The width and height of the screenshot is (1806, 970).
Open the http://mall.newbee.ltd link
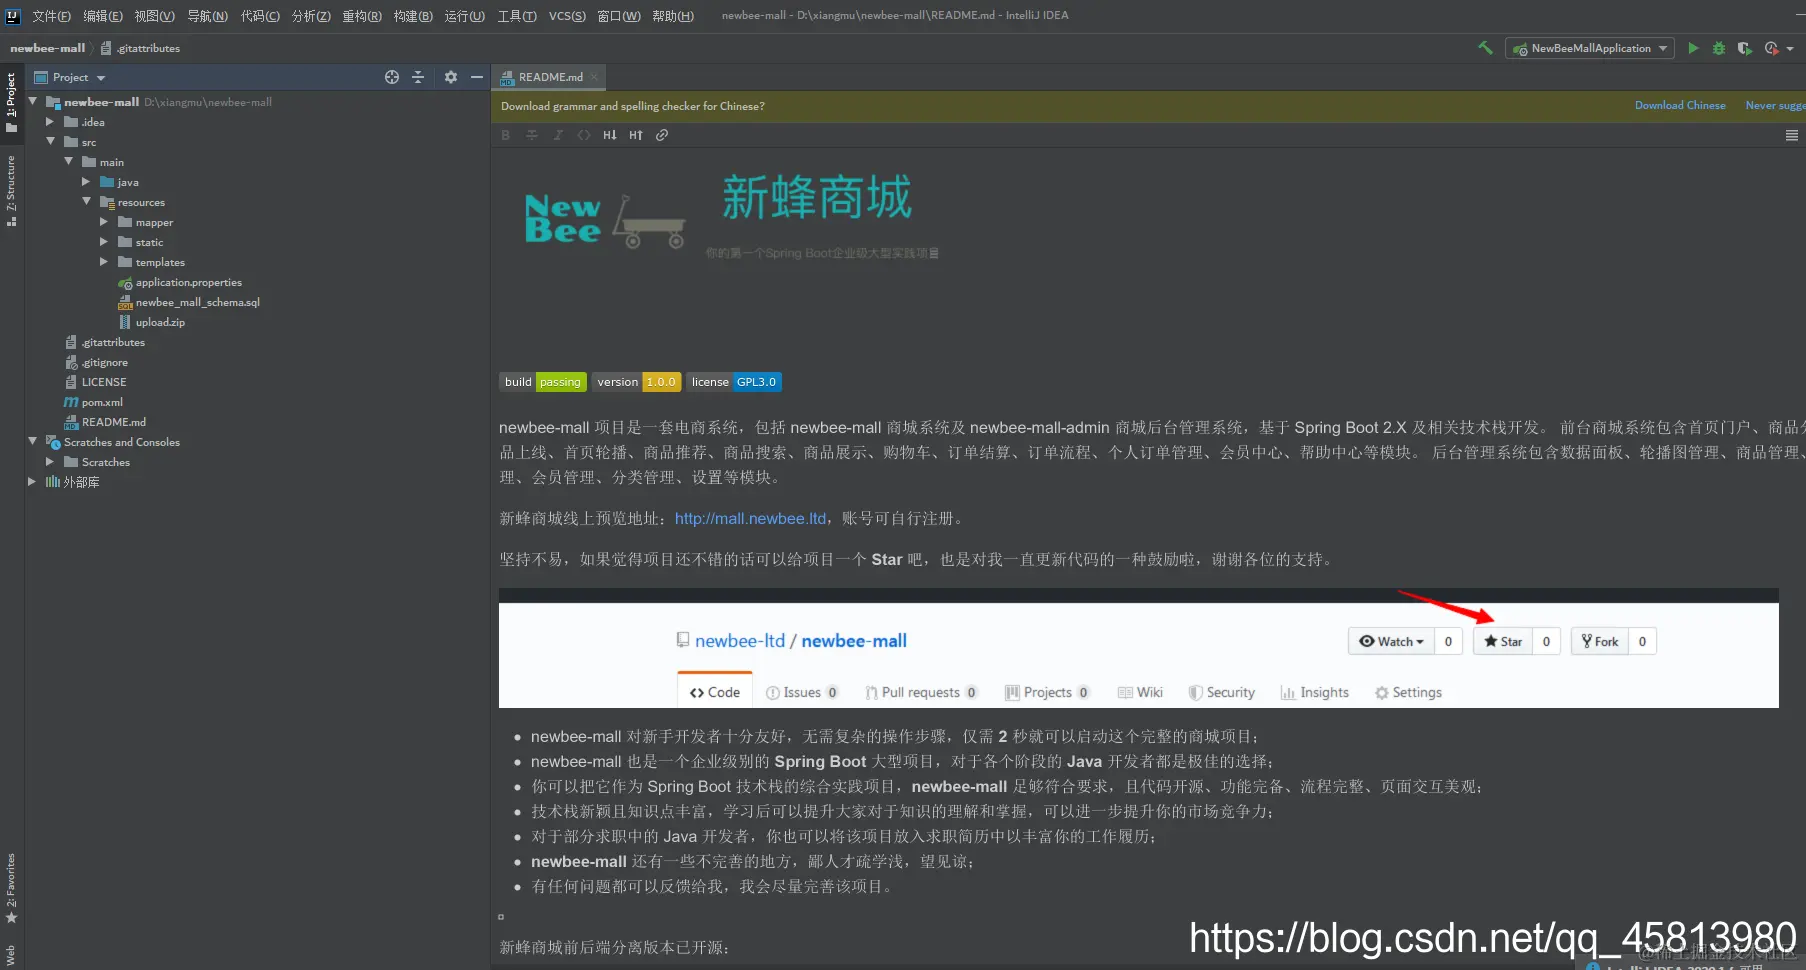pyautogui.click(x=750, y=518)
